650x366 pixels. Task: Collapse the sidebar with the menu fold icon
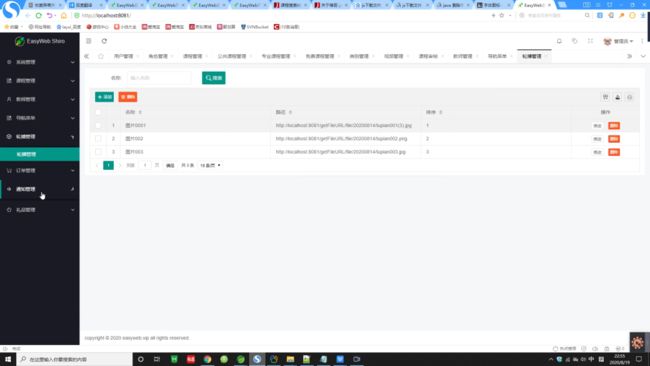(88, 41)
